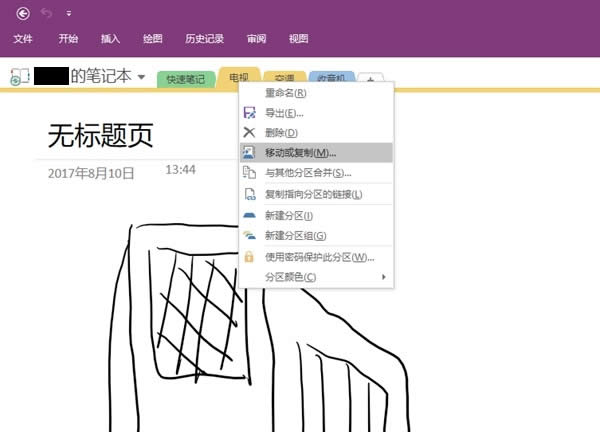Add a new section with plus tab
The height and width of the screenshot is (432, 600).
click(x=370, y=79)
